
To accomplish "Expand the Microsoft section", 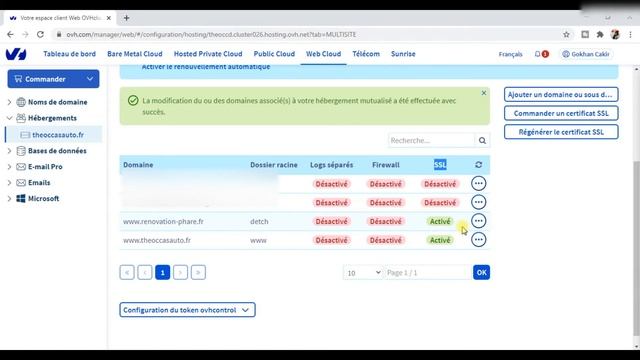I will tap(9, 198).
